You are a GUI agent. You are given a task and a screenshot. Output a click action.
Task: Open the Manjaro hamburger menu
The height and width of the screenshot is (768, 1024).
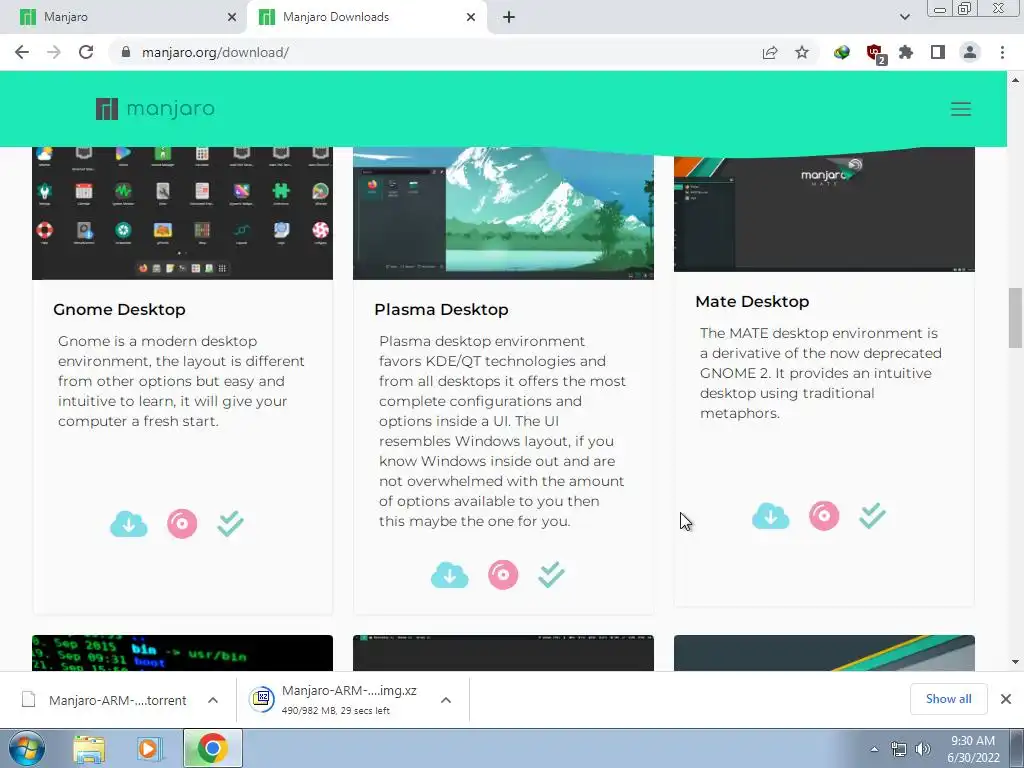(961, 109)
